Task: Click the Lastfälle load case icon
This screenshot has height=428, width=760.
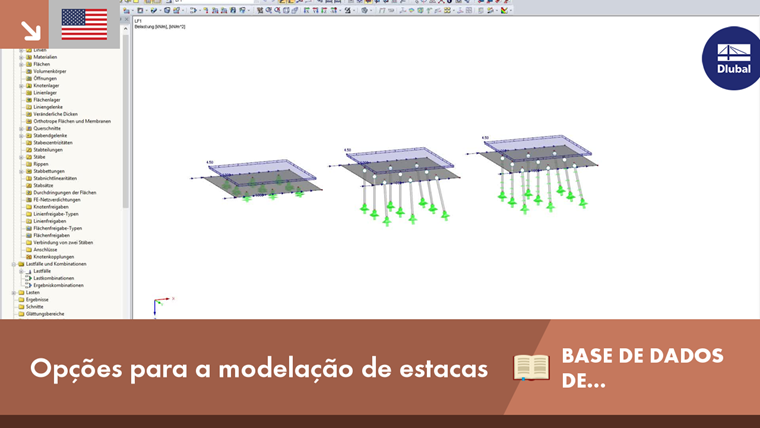Action: pos(29,271)
